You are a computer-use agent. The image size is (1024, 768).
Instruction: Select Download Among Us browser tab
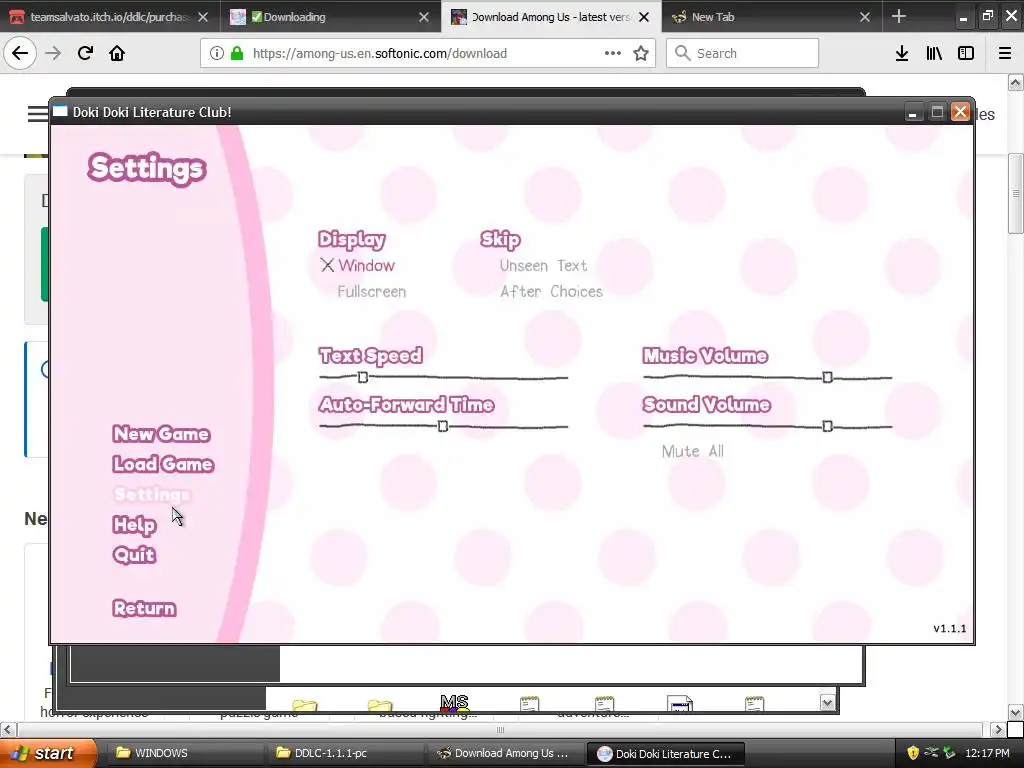(x=550, y=17)
